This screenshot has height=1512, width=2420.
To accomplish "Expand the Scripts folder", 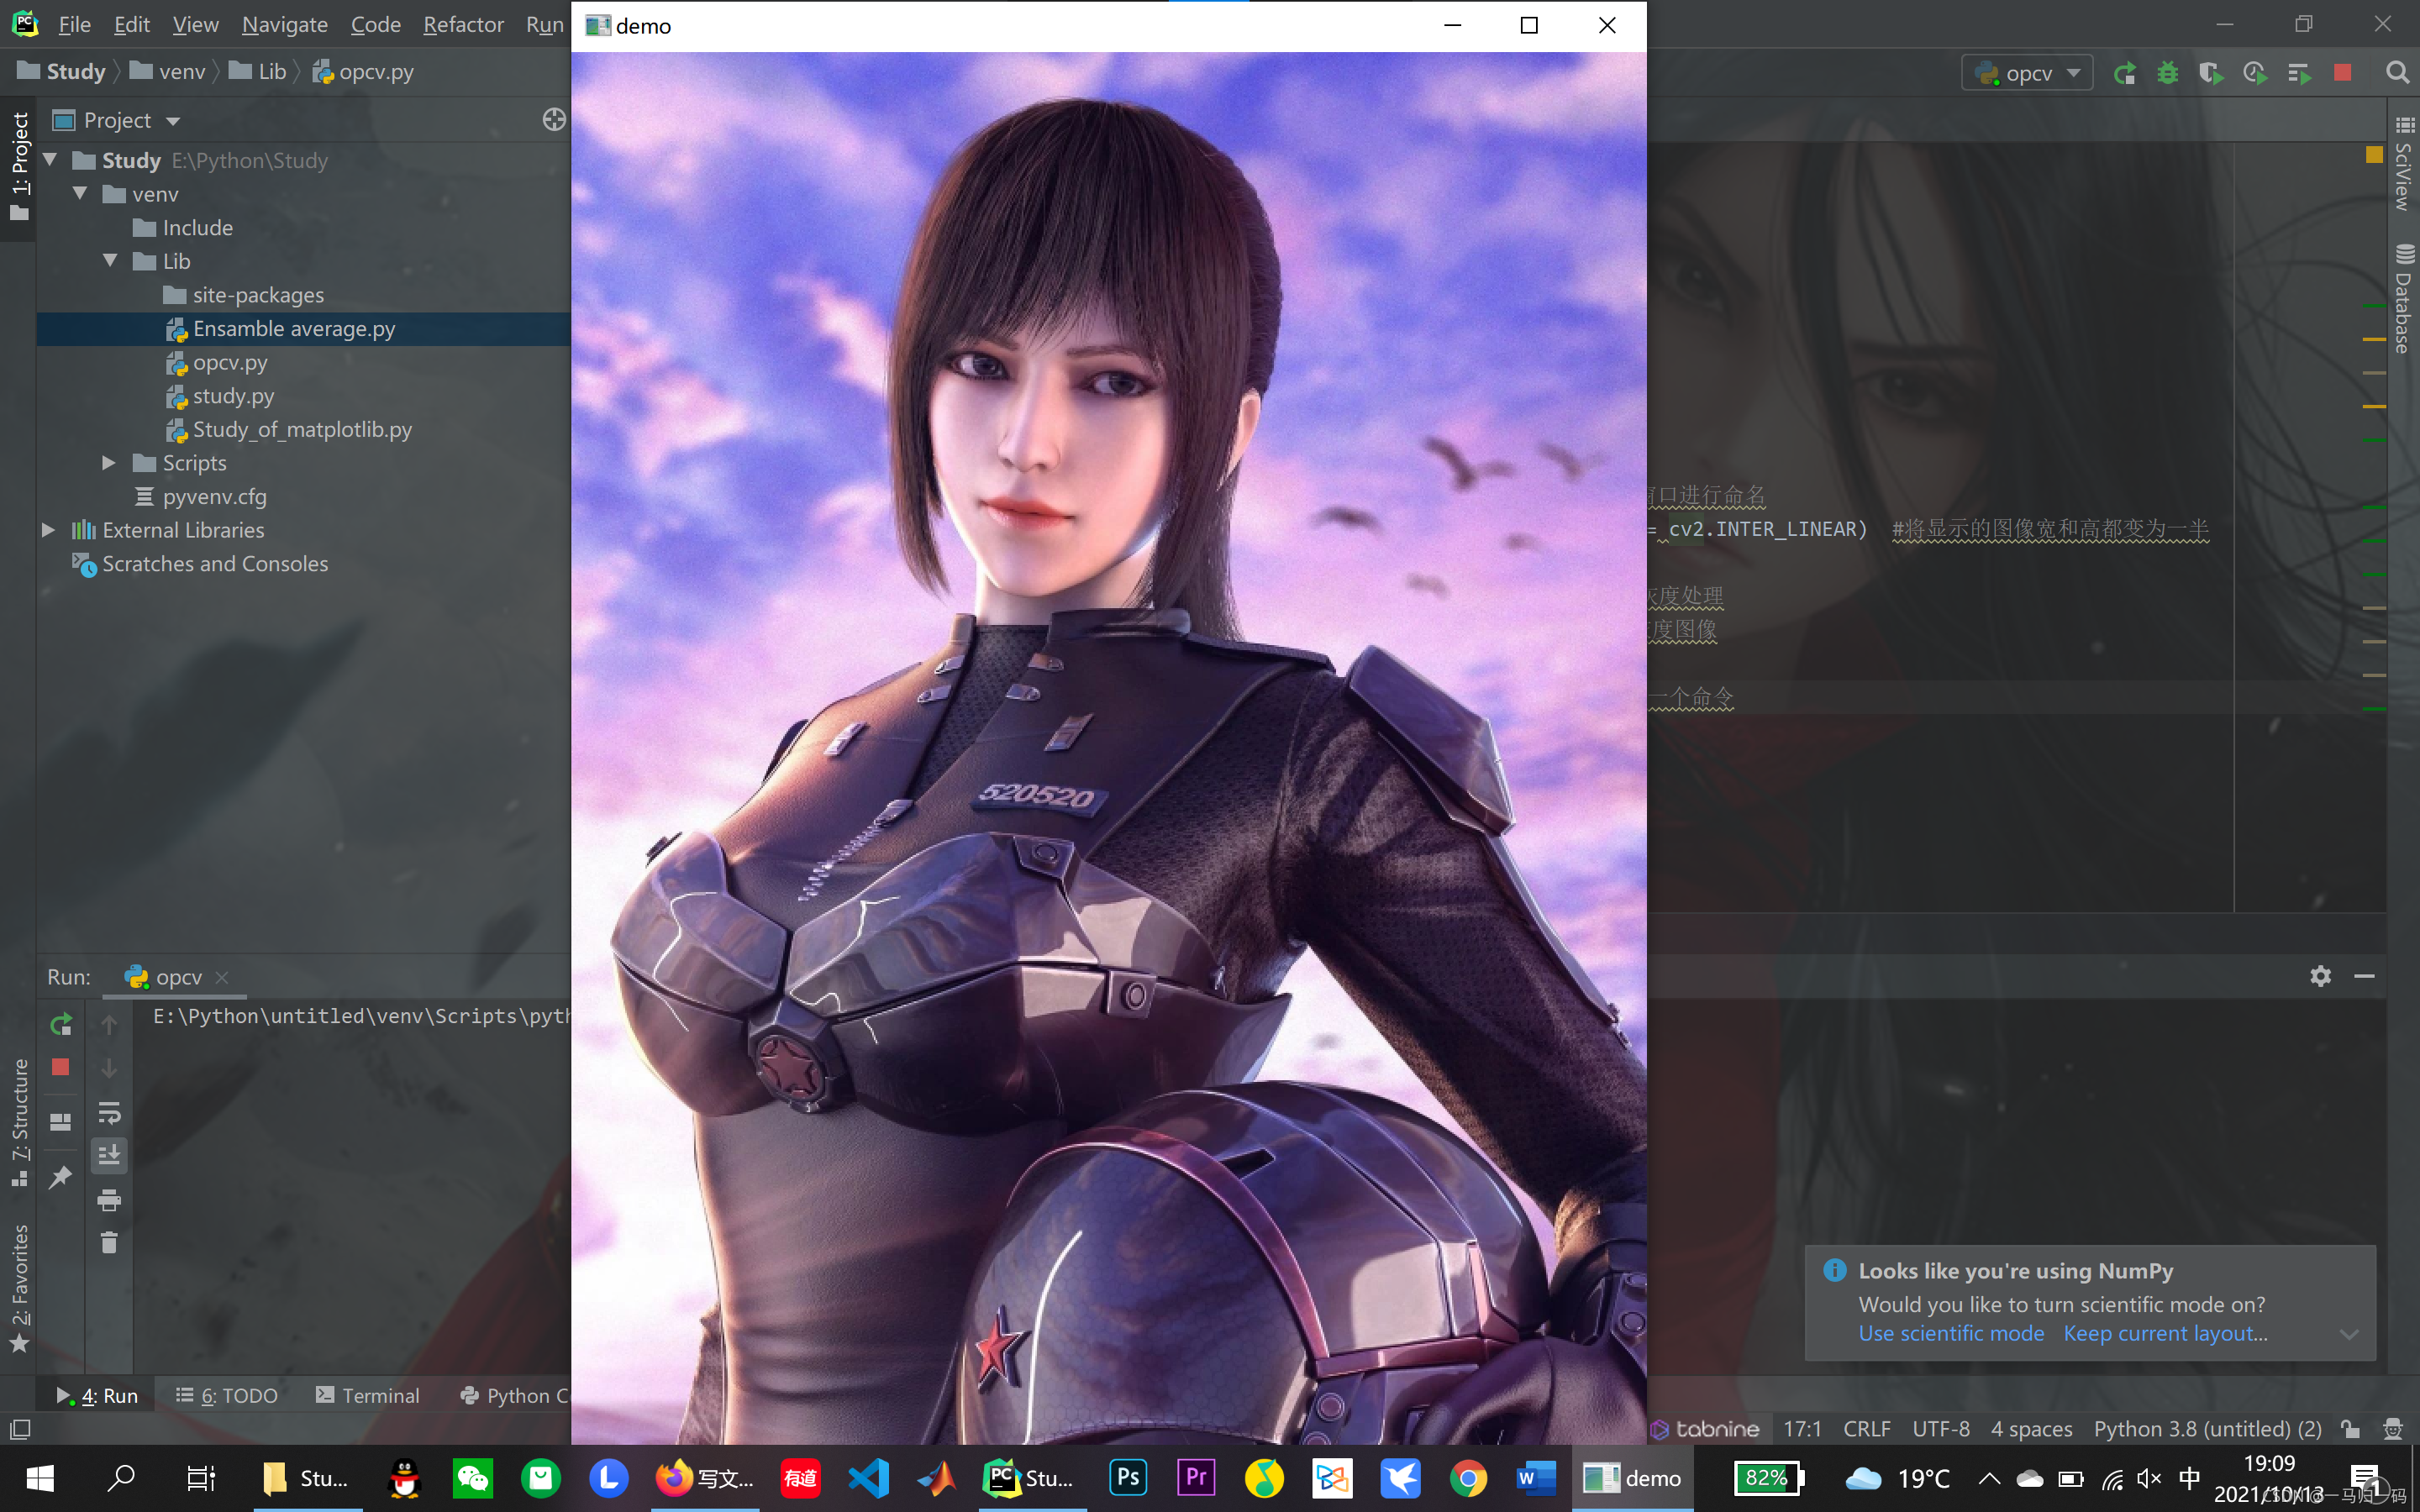I will coord(110,462).
